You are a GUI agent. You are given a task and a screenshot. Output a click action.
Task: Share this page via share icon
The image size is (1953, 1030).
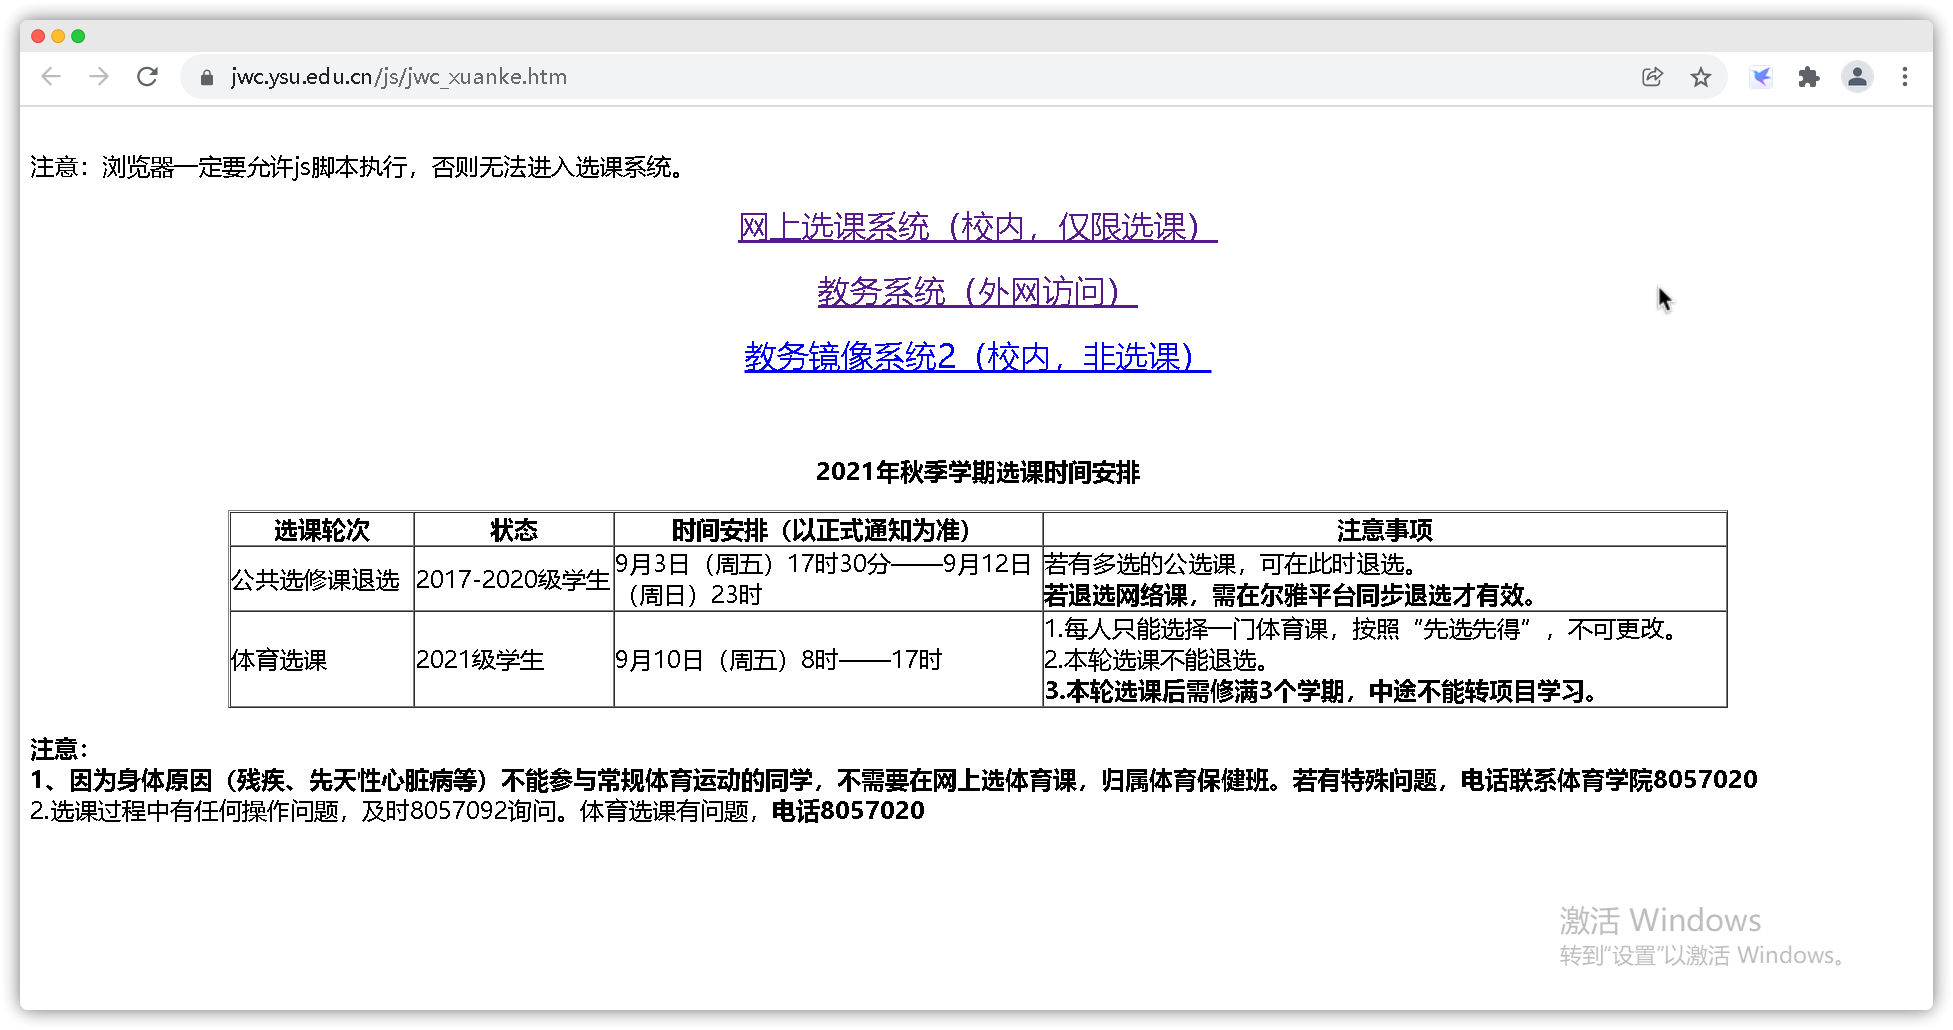(x=1652, y=77)
